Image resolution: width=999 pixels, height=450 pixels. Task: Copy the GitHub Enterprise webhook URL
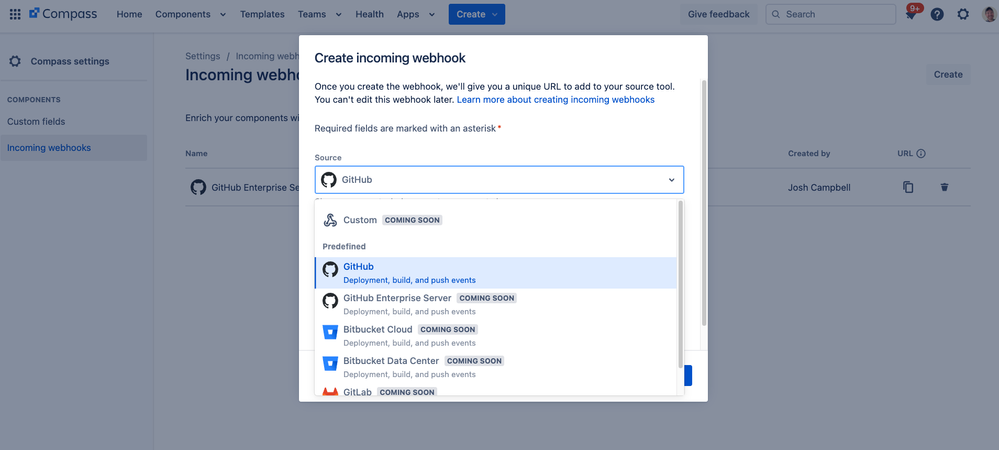908,187
